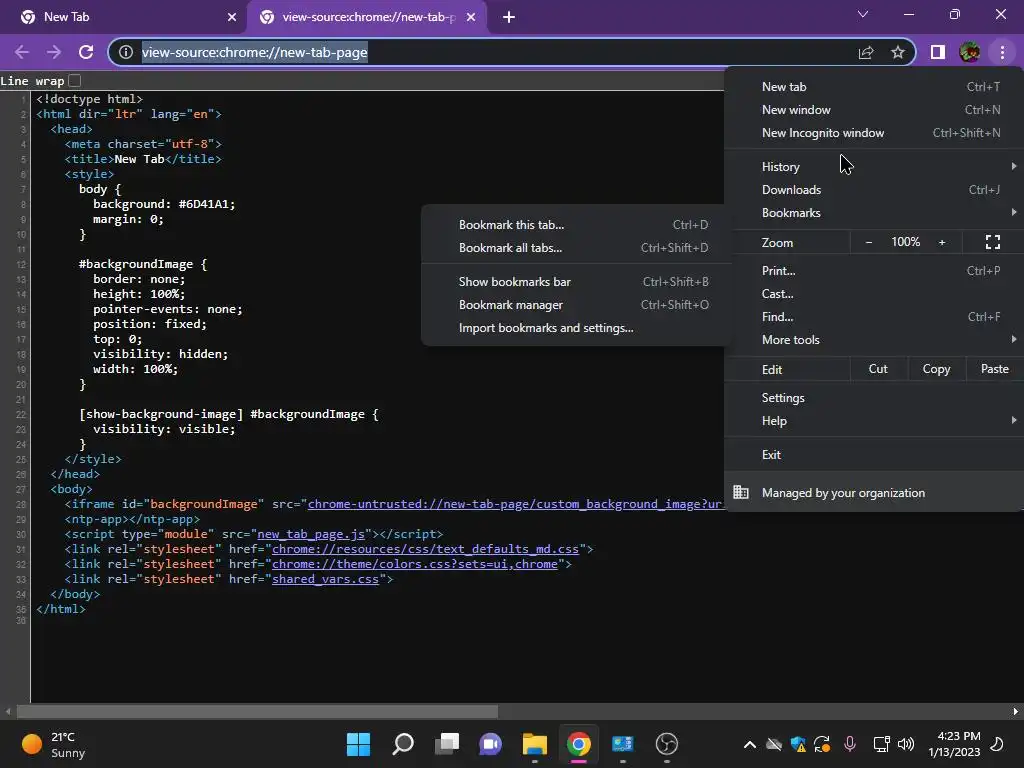Click the horizontal scrollbar right arrow
This screenshot has width=1024, height=768.
(x=1016, y=711)
